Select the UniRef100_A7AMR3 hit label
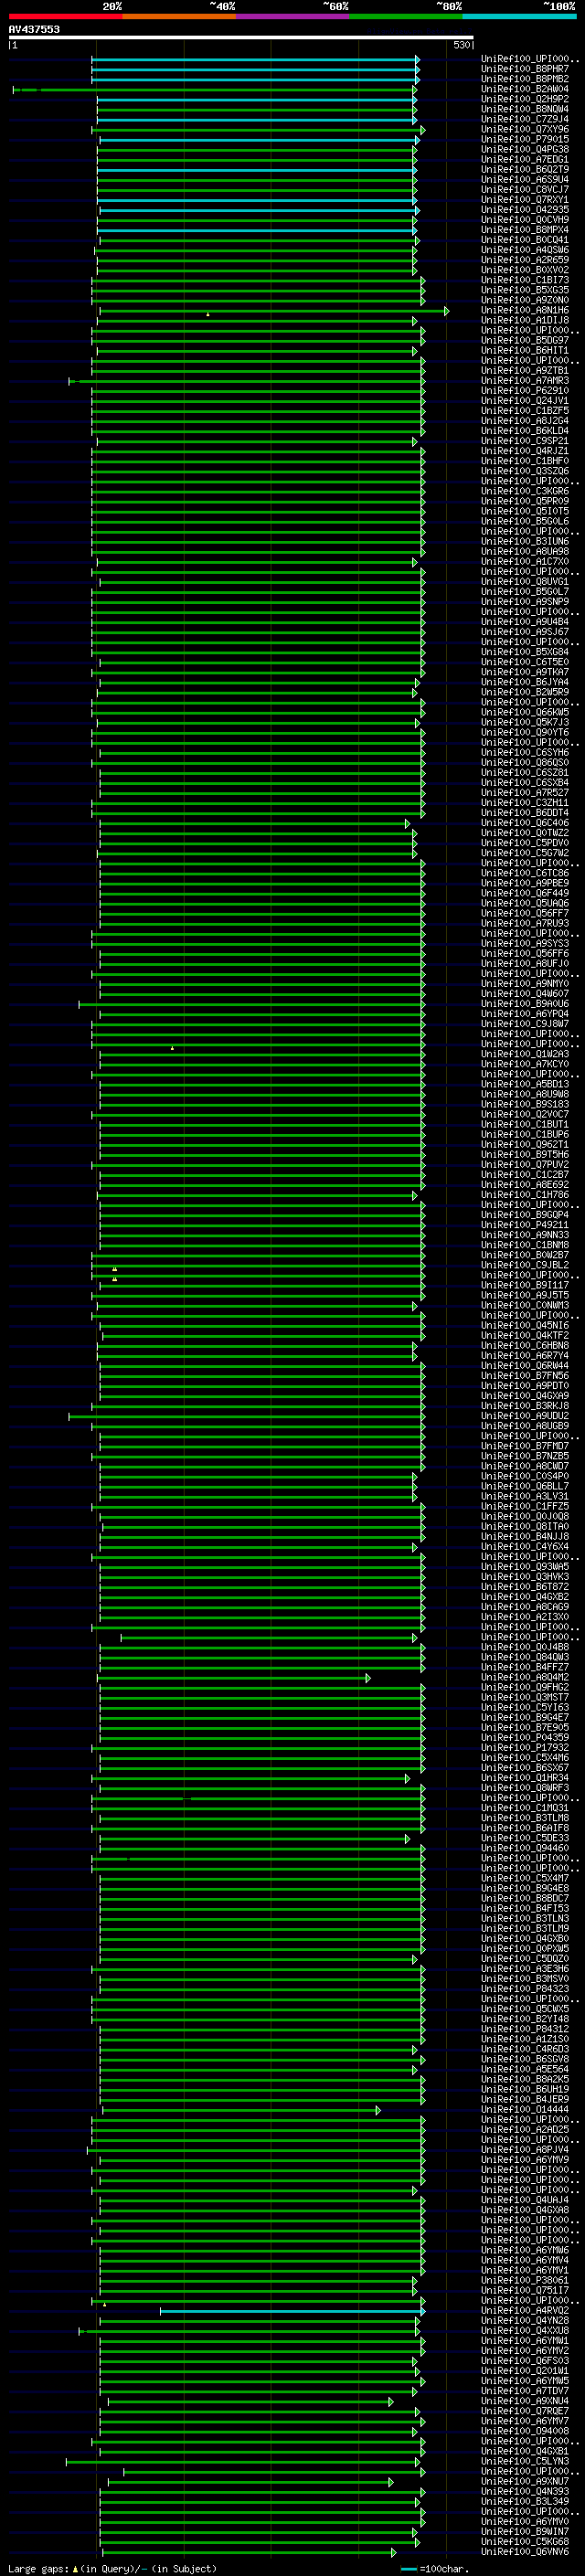 click(525, 381)
